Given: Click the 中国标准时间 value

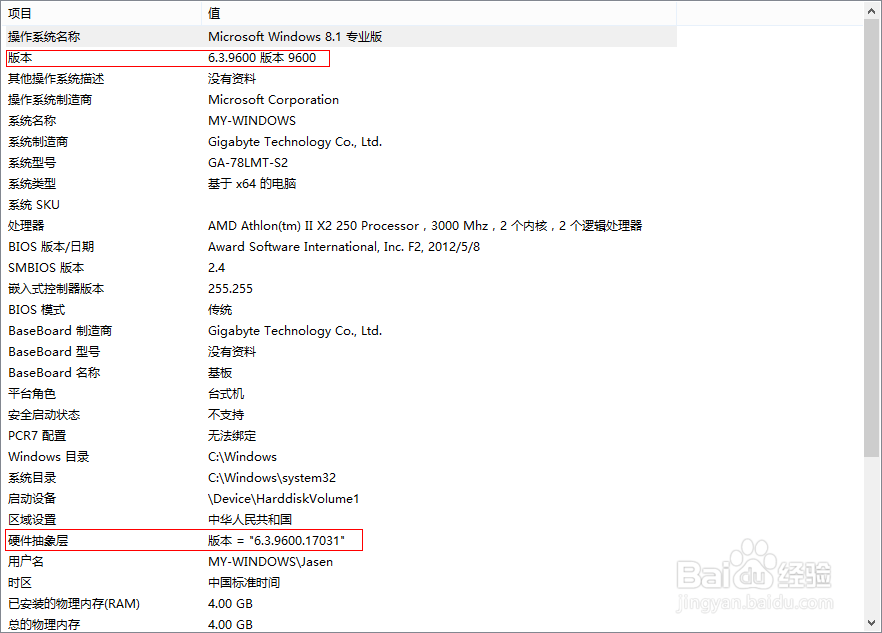Looking at the screenshot, I should [244, 582].
